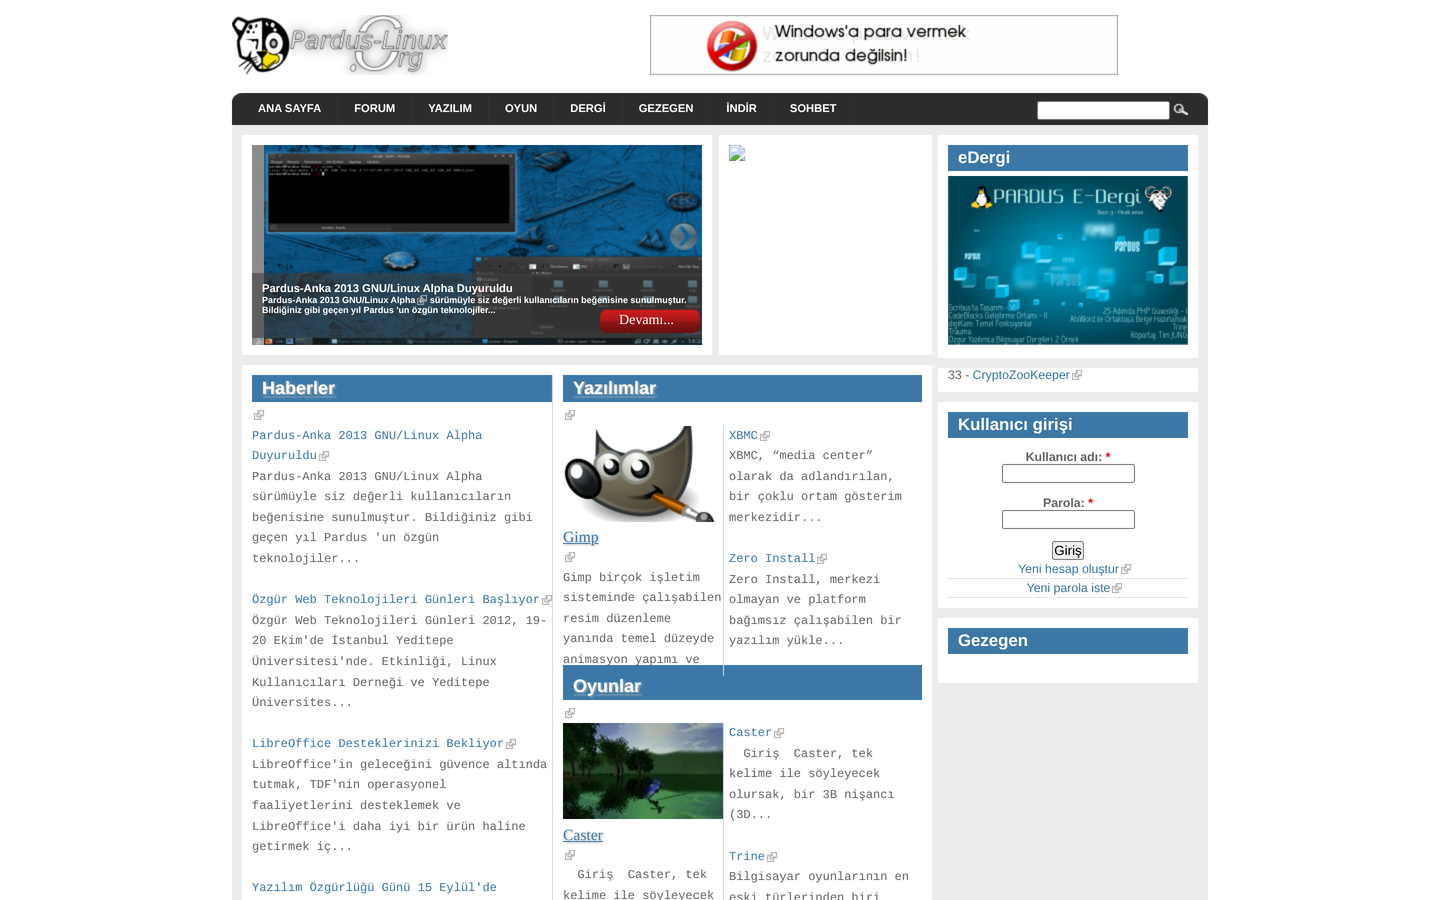
Task: Click external link icon after CryptoZooKeeper
Action: (x=1077, y=376)
